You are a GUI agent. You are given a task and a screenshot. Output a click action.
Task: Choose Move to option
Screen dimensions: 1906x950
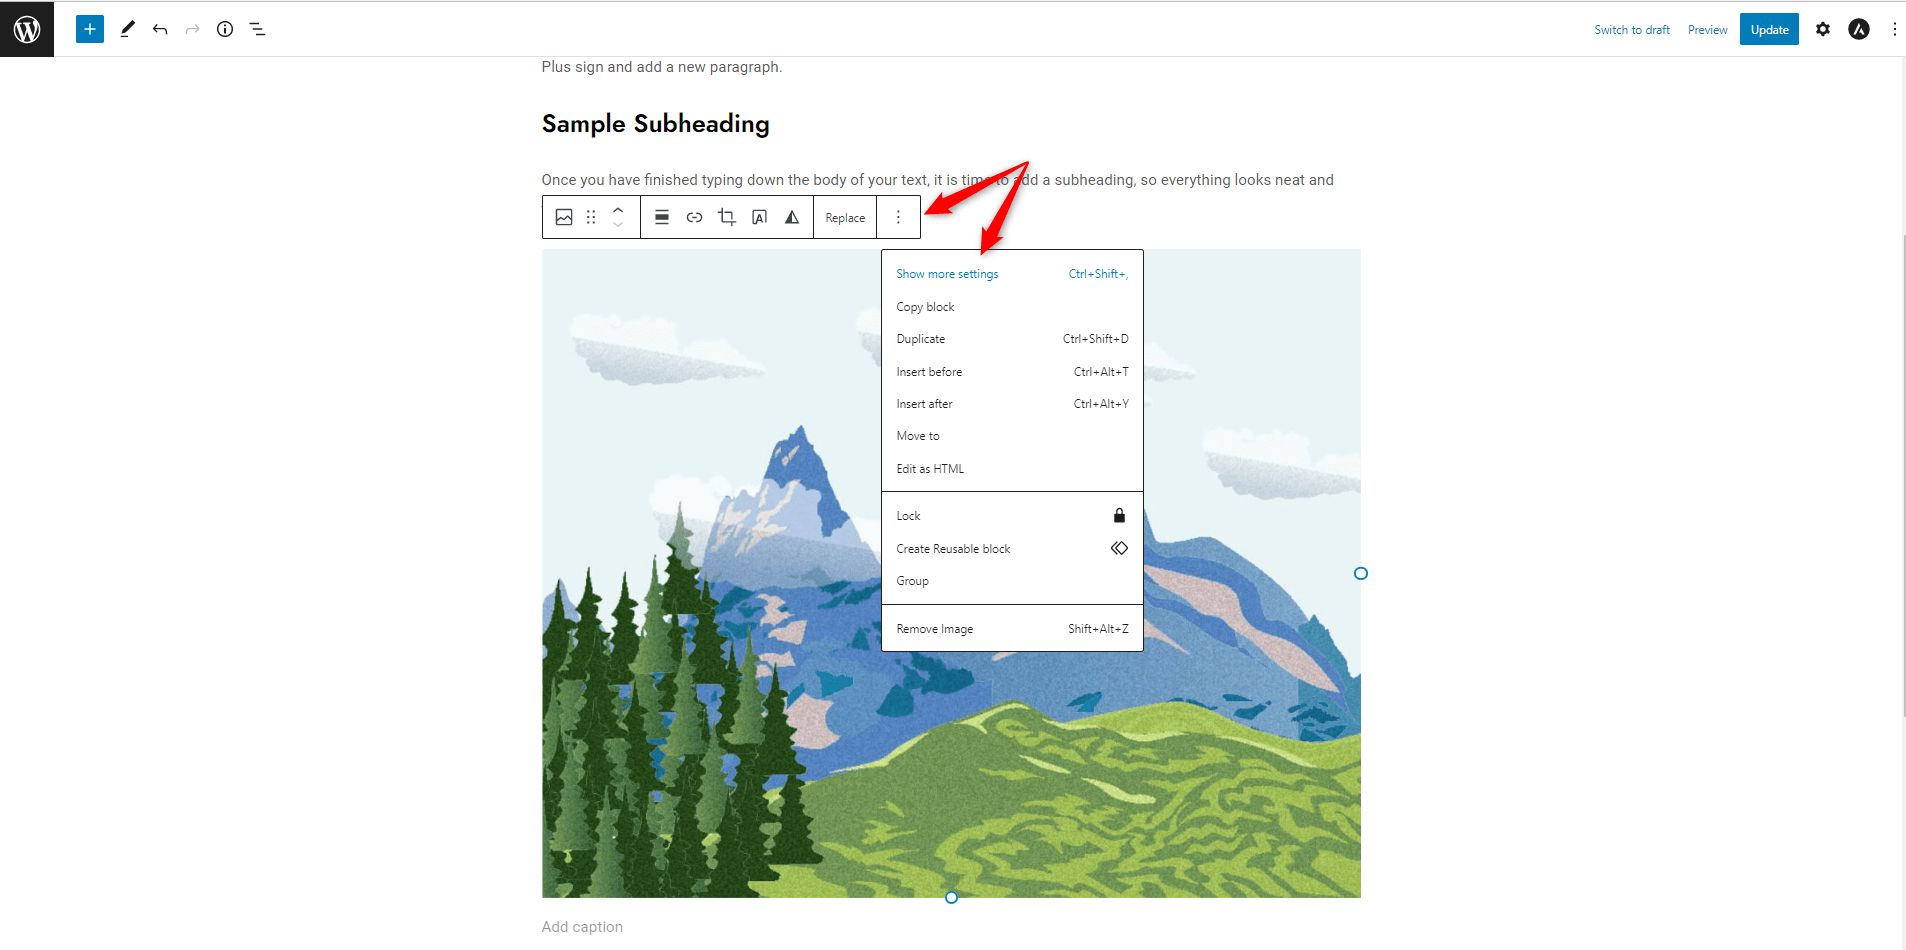pyautogui.click(x=1012, y=436)
